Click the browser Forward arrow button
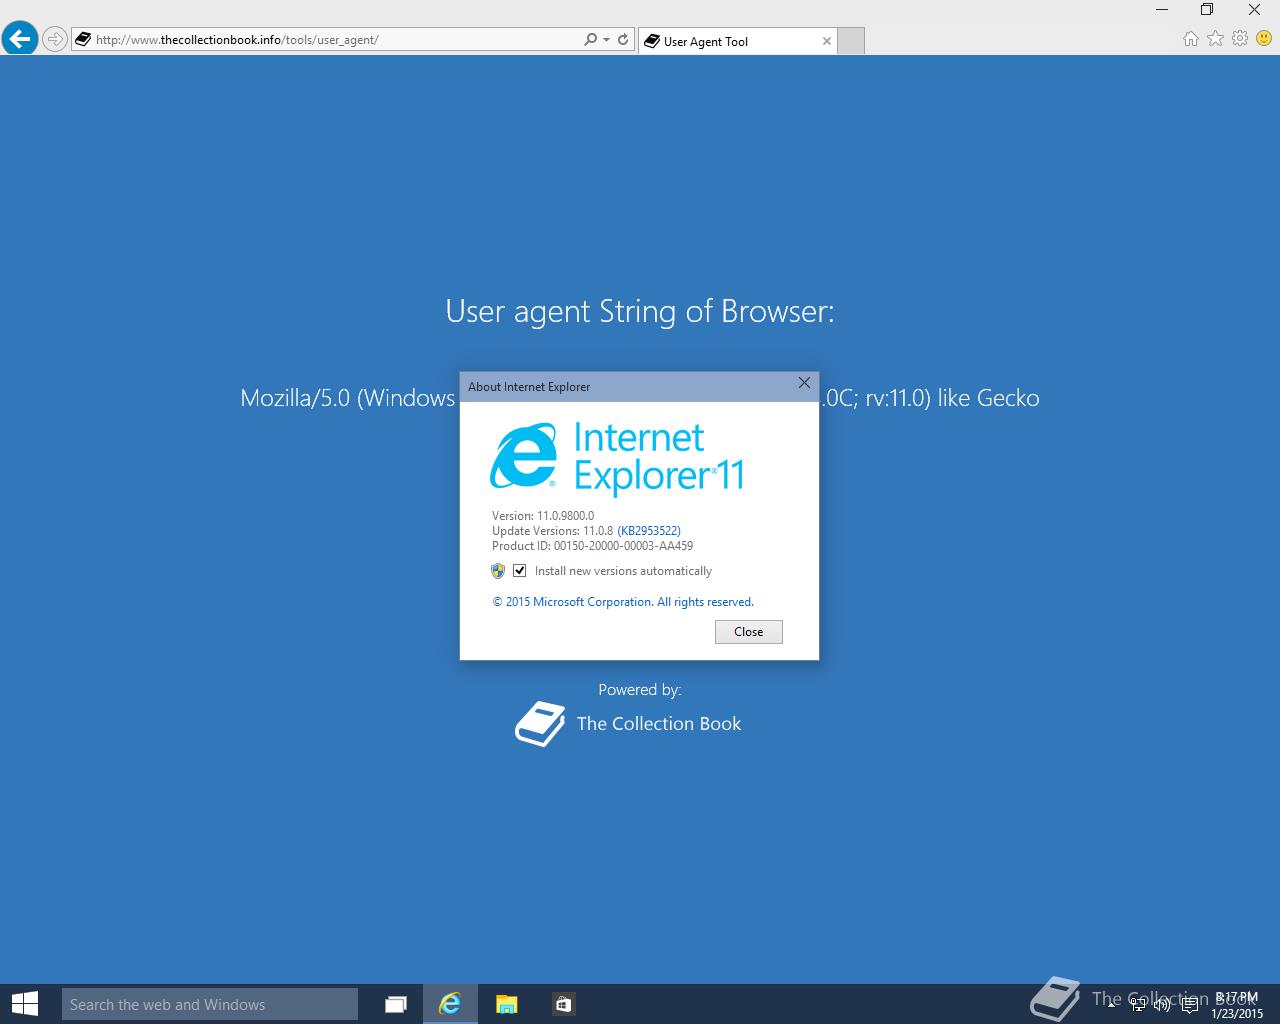 pyautogui.click(x=55, y=39)
